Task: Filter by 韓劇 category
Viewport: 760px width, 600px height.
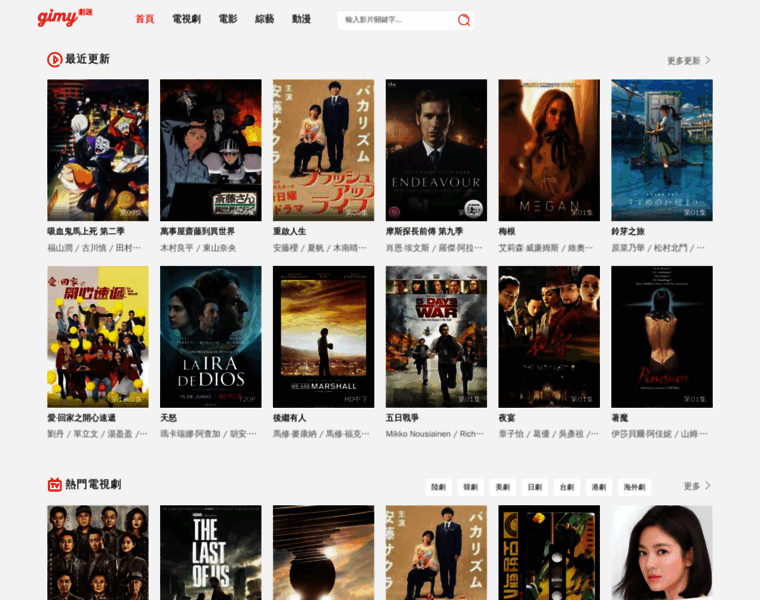Action: [471, 487]
